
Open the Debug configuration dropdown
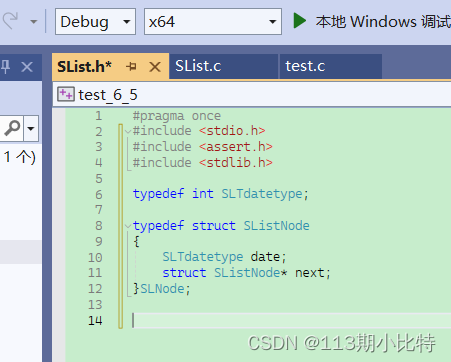[x=95, y=22]
